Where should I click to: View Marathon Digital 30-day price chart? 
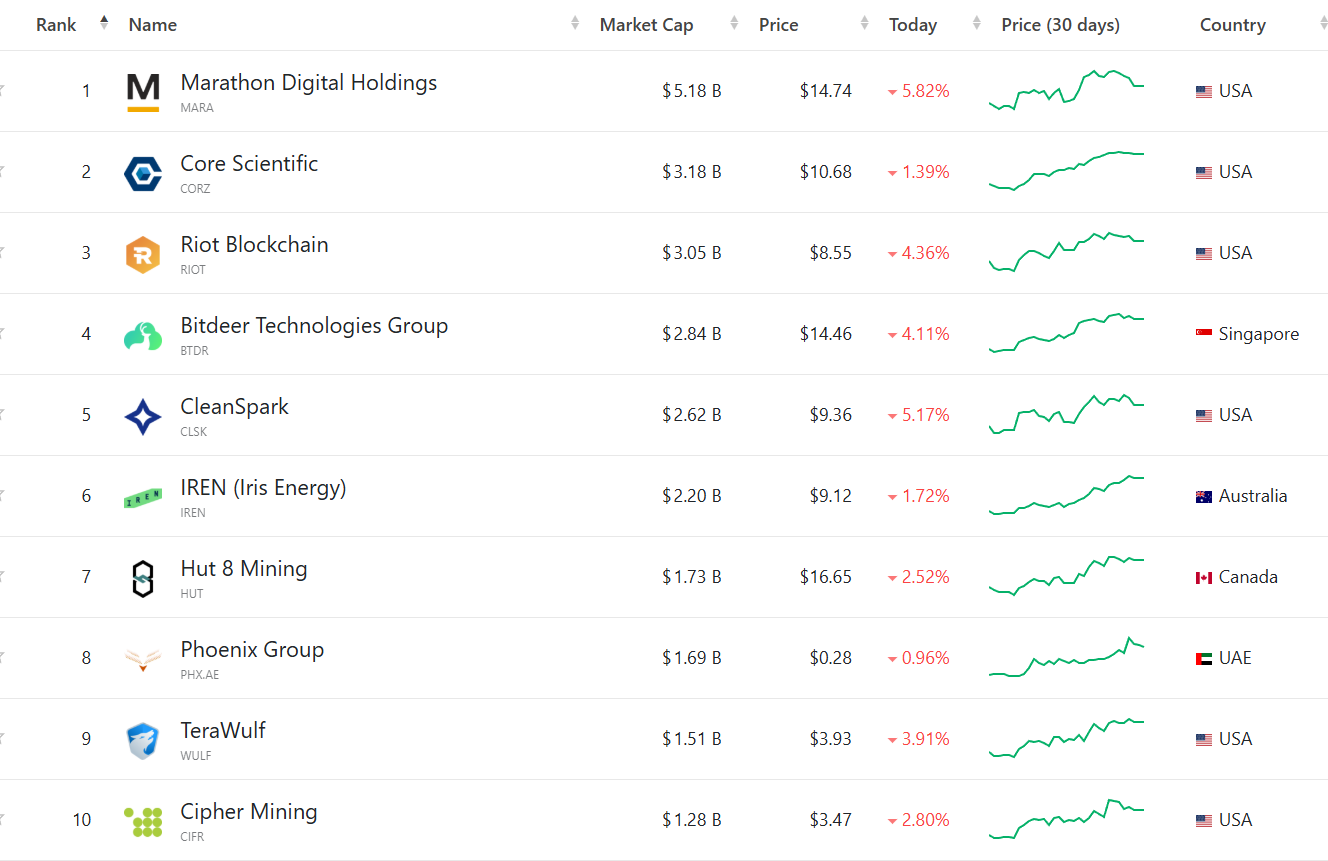(1066, 89)
